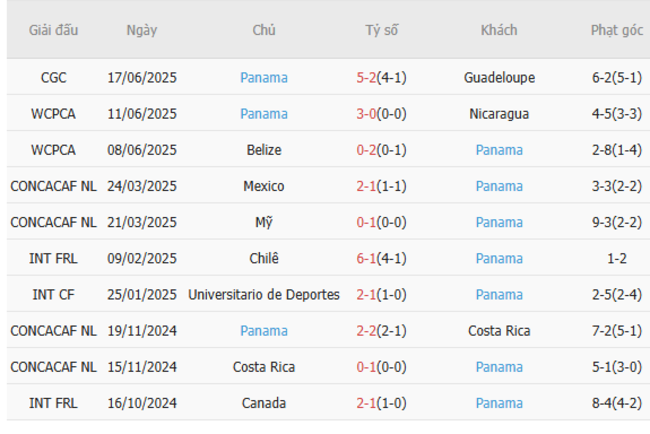Select the Universitario de Deportes team name
The width and height of the screenshot is (650, 434).
coord(264,295)
